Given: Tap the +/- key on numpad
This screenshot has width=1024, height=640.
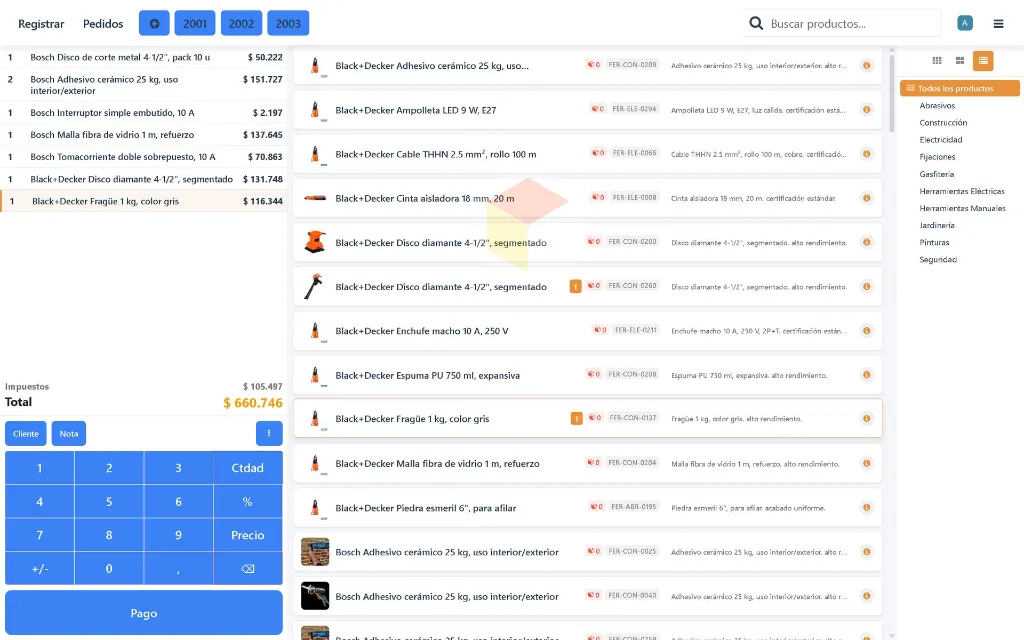Looking at the screenshot, I should pos(40,569).
